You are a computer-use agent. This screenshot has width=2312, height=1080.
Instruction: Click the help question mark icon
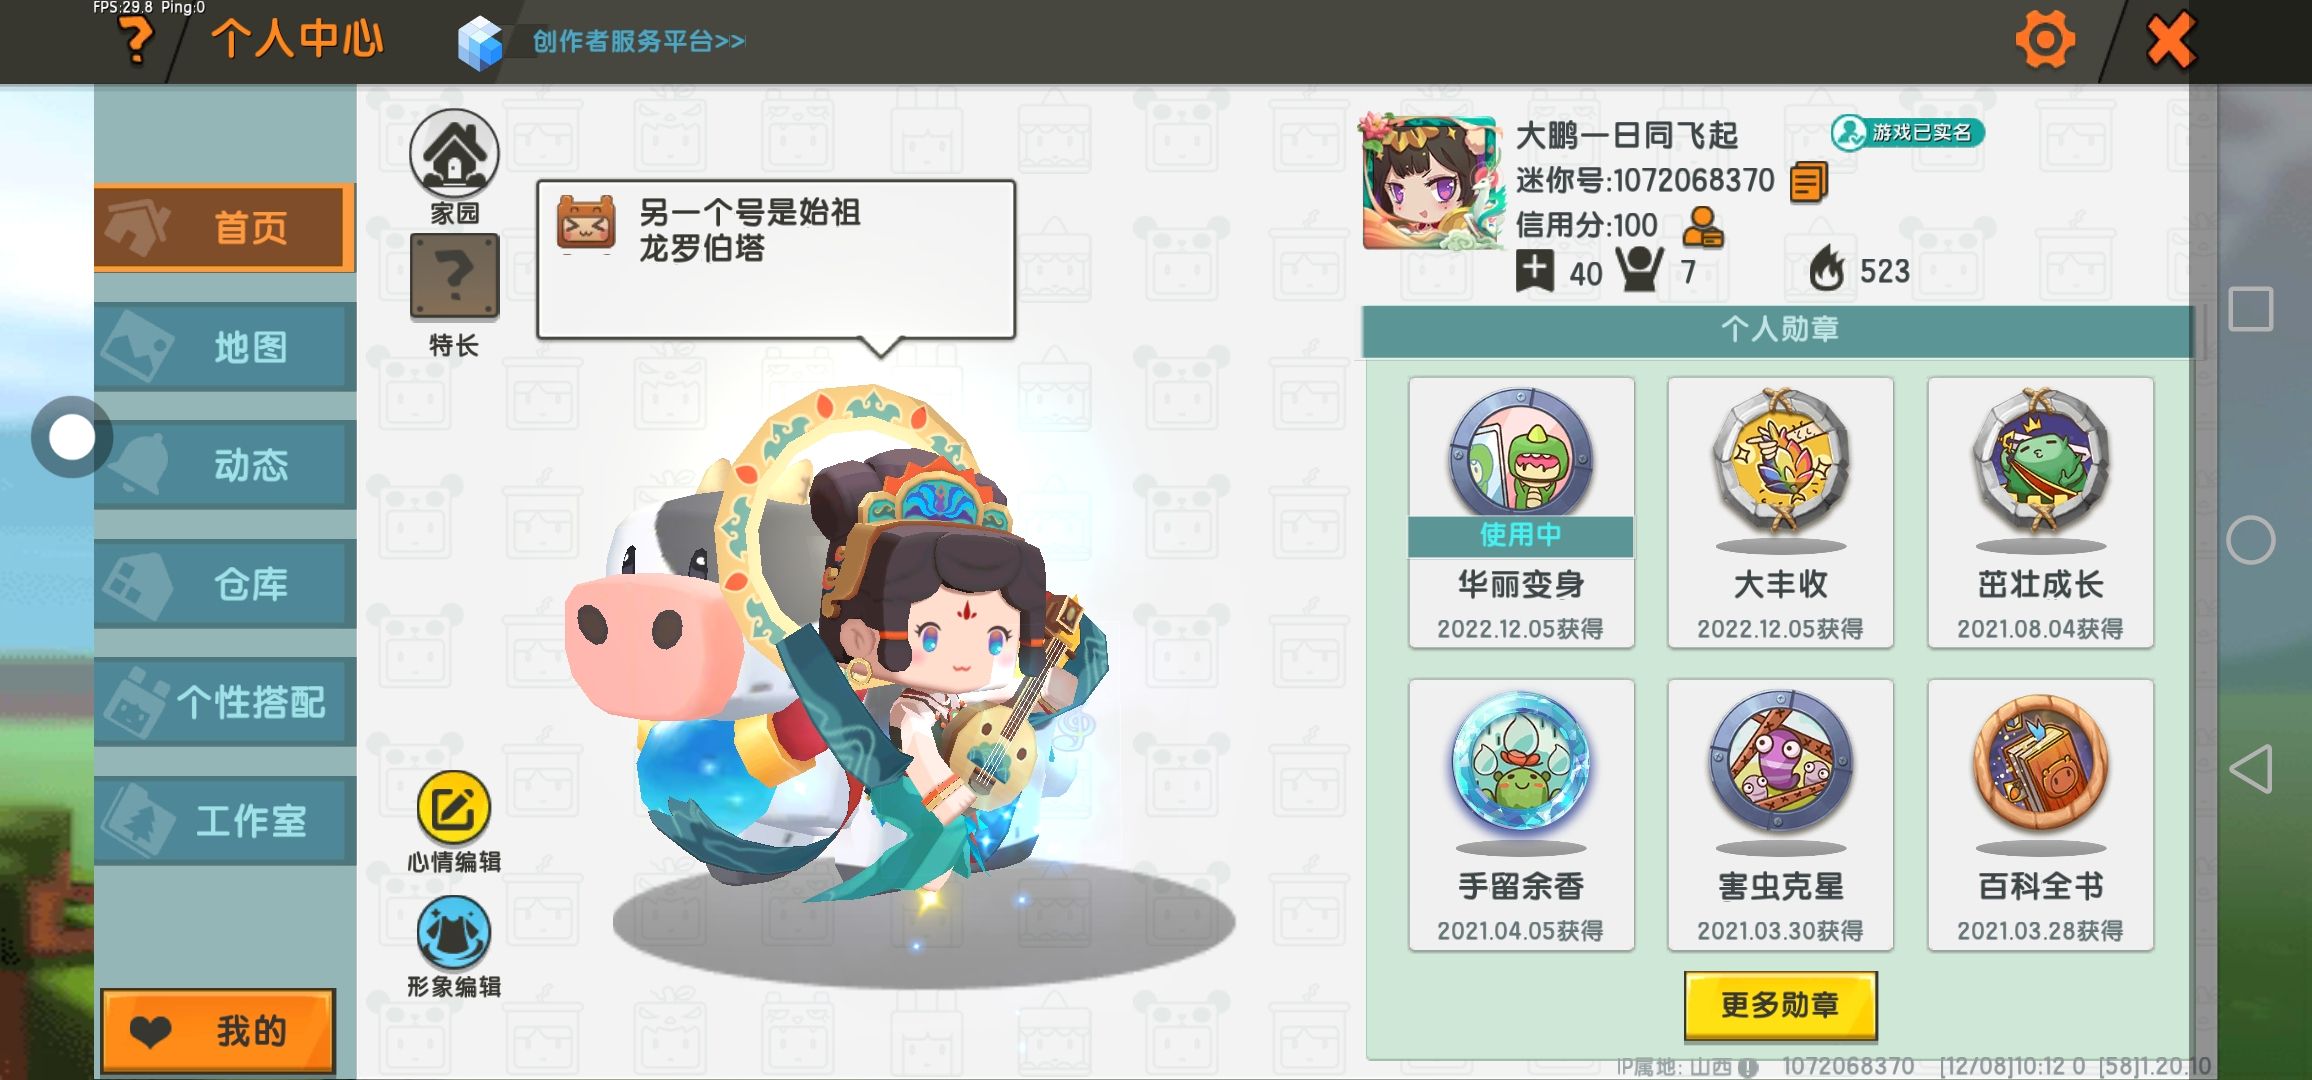(x=136, y=42)
